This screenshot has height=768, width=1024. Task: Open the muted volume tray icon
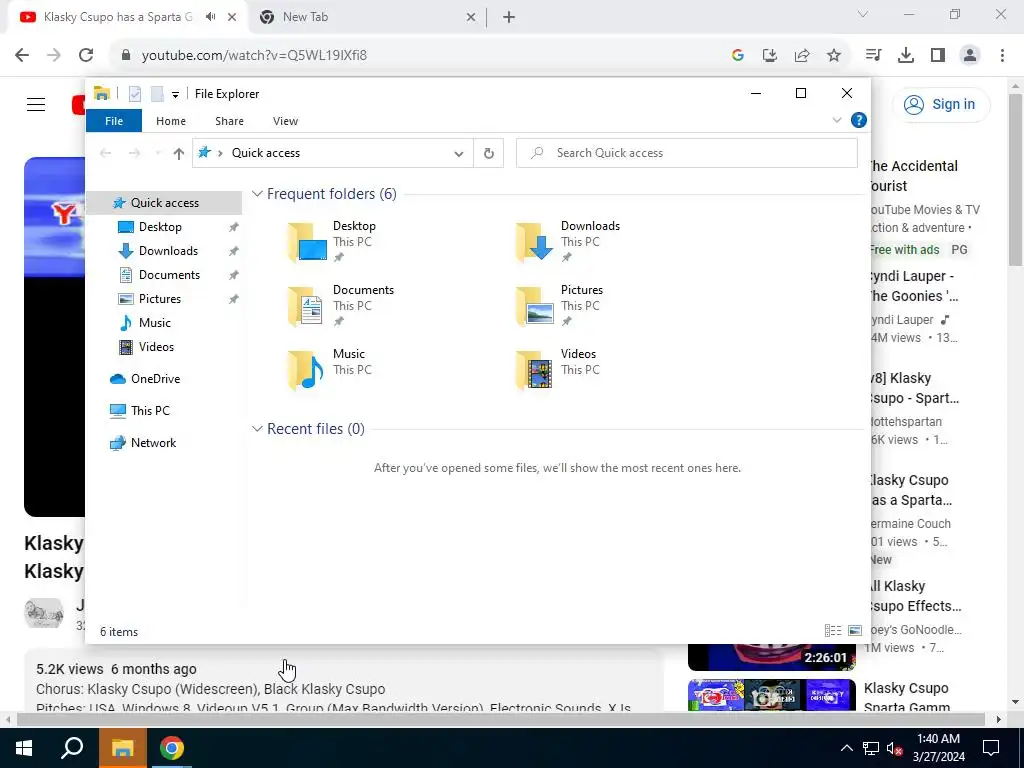(x=895, y=748)
